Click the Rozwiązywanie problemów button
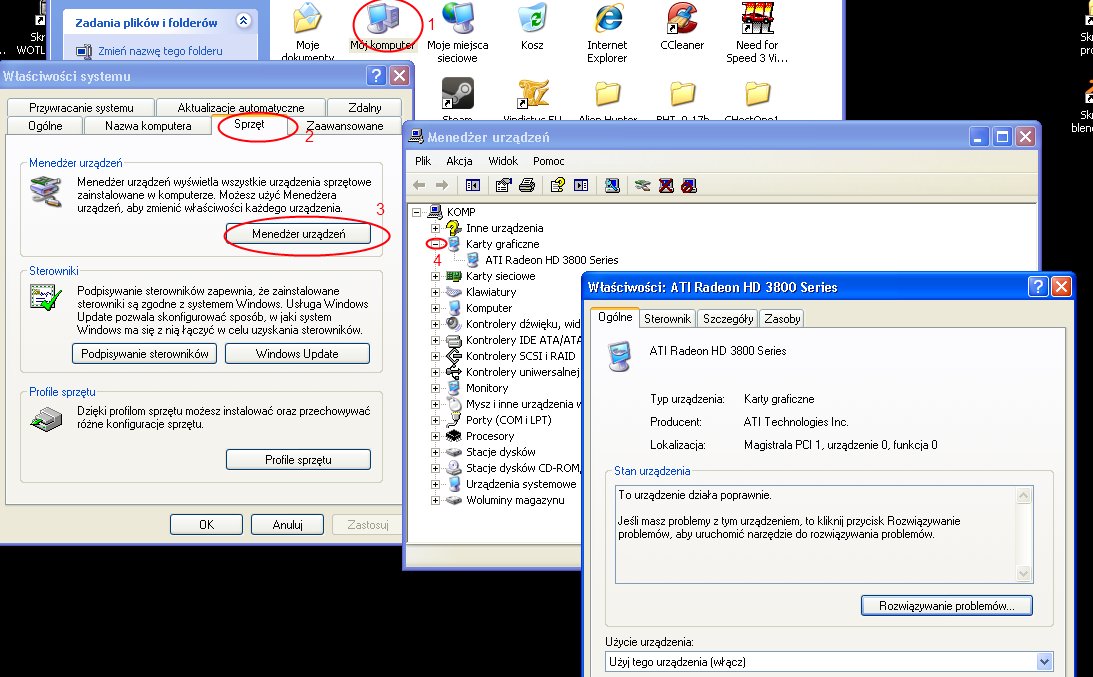 coord(946,606)
